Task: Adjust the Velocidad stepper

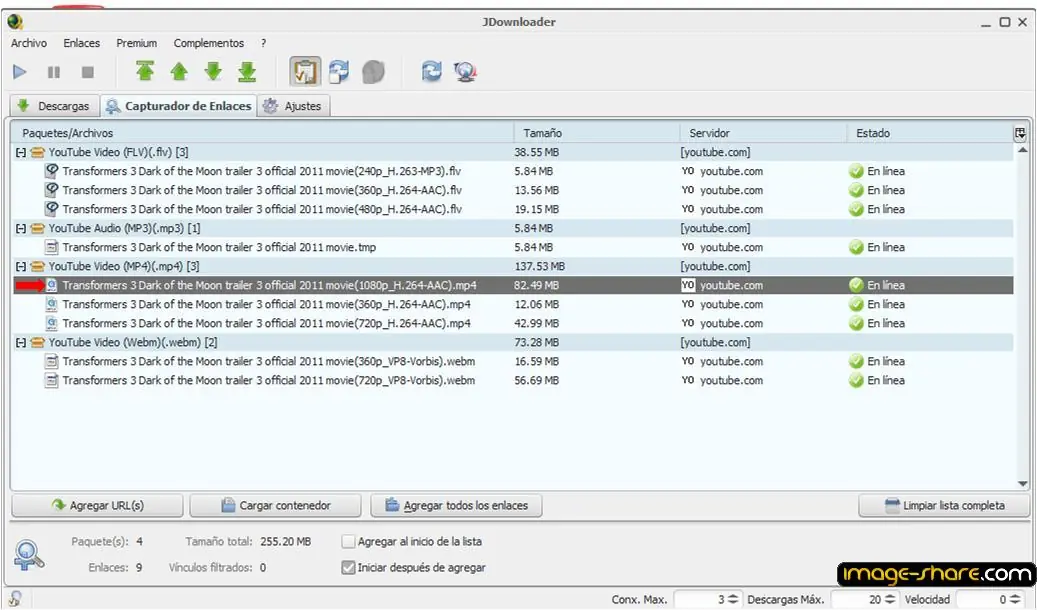Action: point(1015,599)
